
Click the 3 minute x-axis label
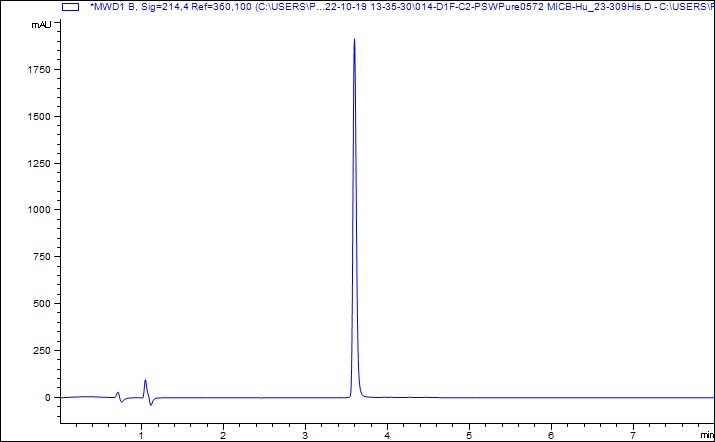pyautogui.click(x=305, y=435)
